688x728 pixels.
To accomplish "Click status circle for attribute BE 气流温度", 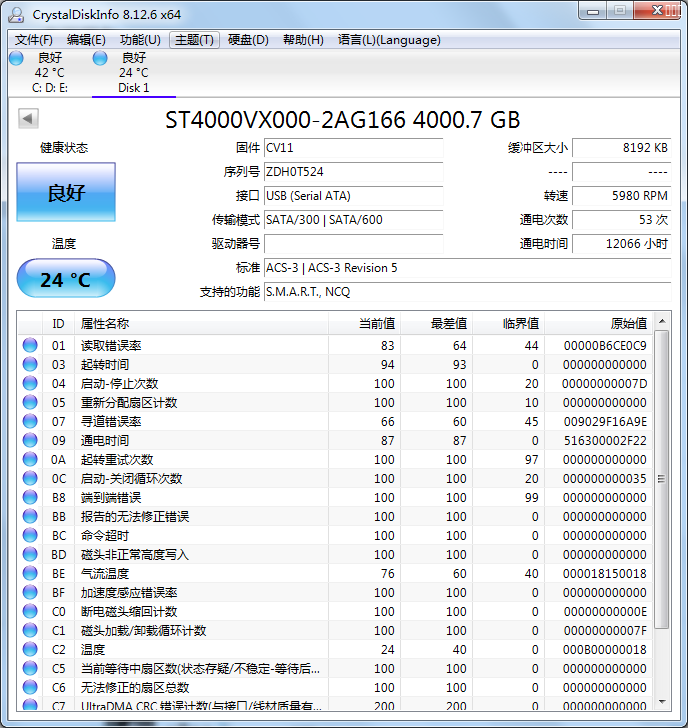I will point(30,573).
